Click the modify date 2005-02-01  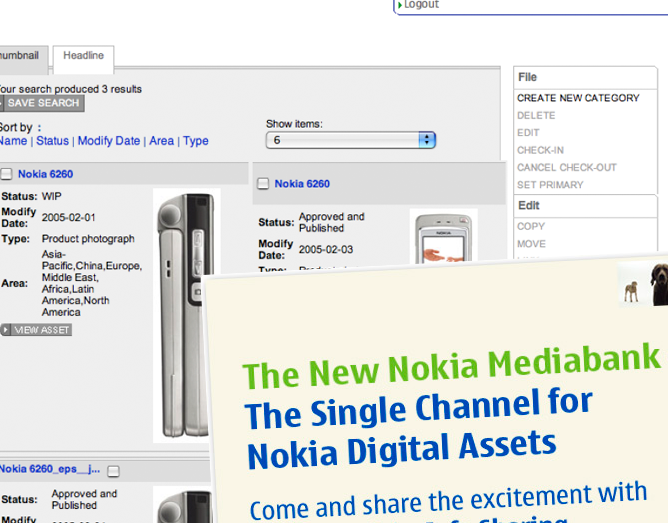point(68,217)
